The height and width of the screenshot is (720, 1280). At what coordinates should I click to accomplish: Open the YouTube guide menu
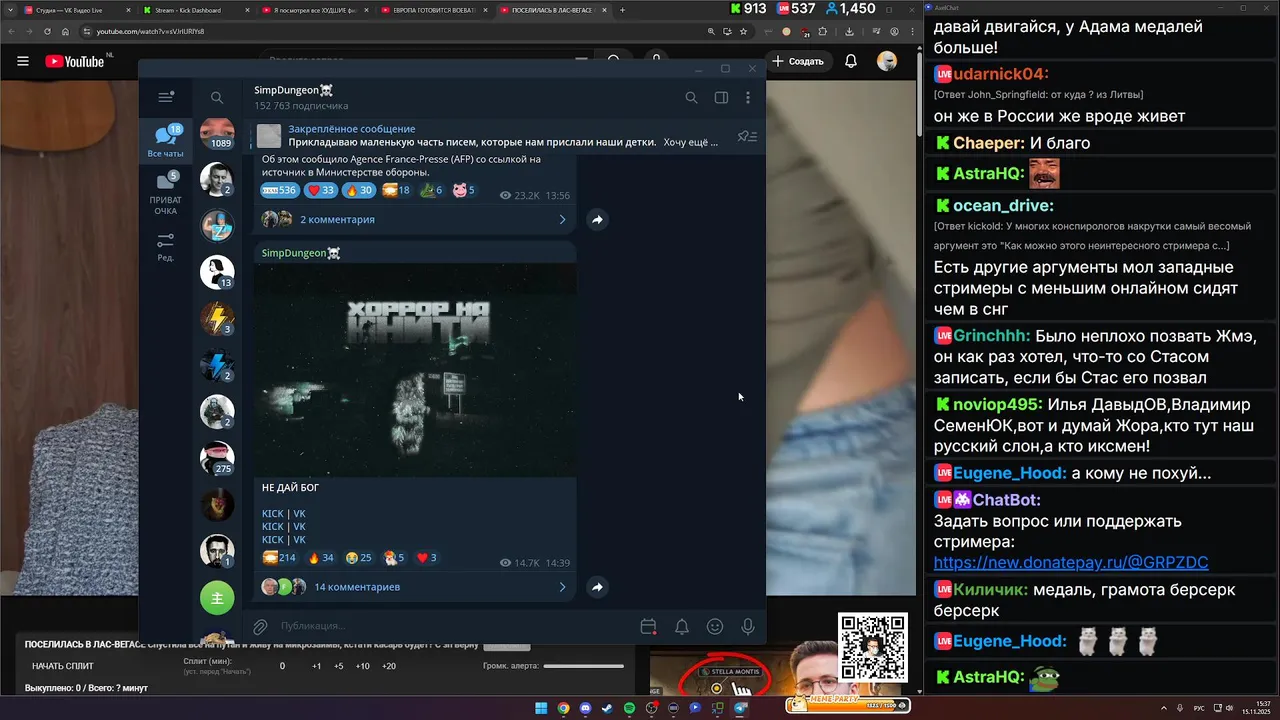coord(23,61)
